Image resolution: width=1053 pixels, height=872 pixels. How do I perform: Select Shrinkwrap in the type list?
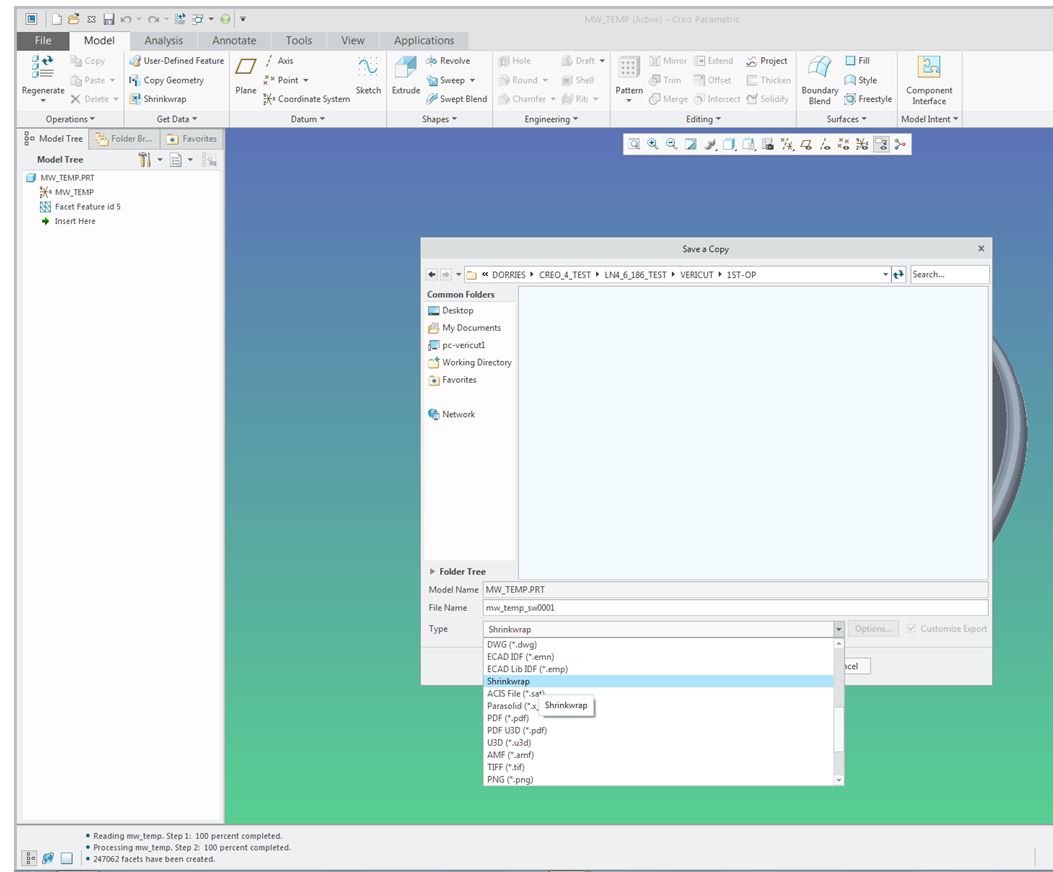coord(658,681)
